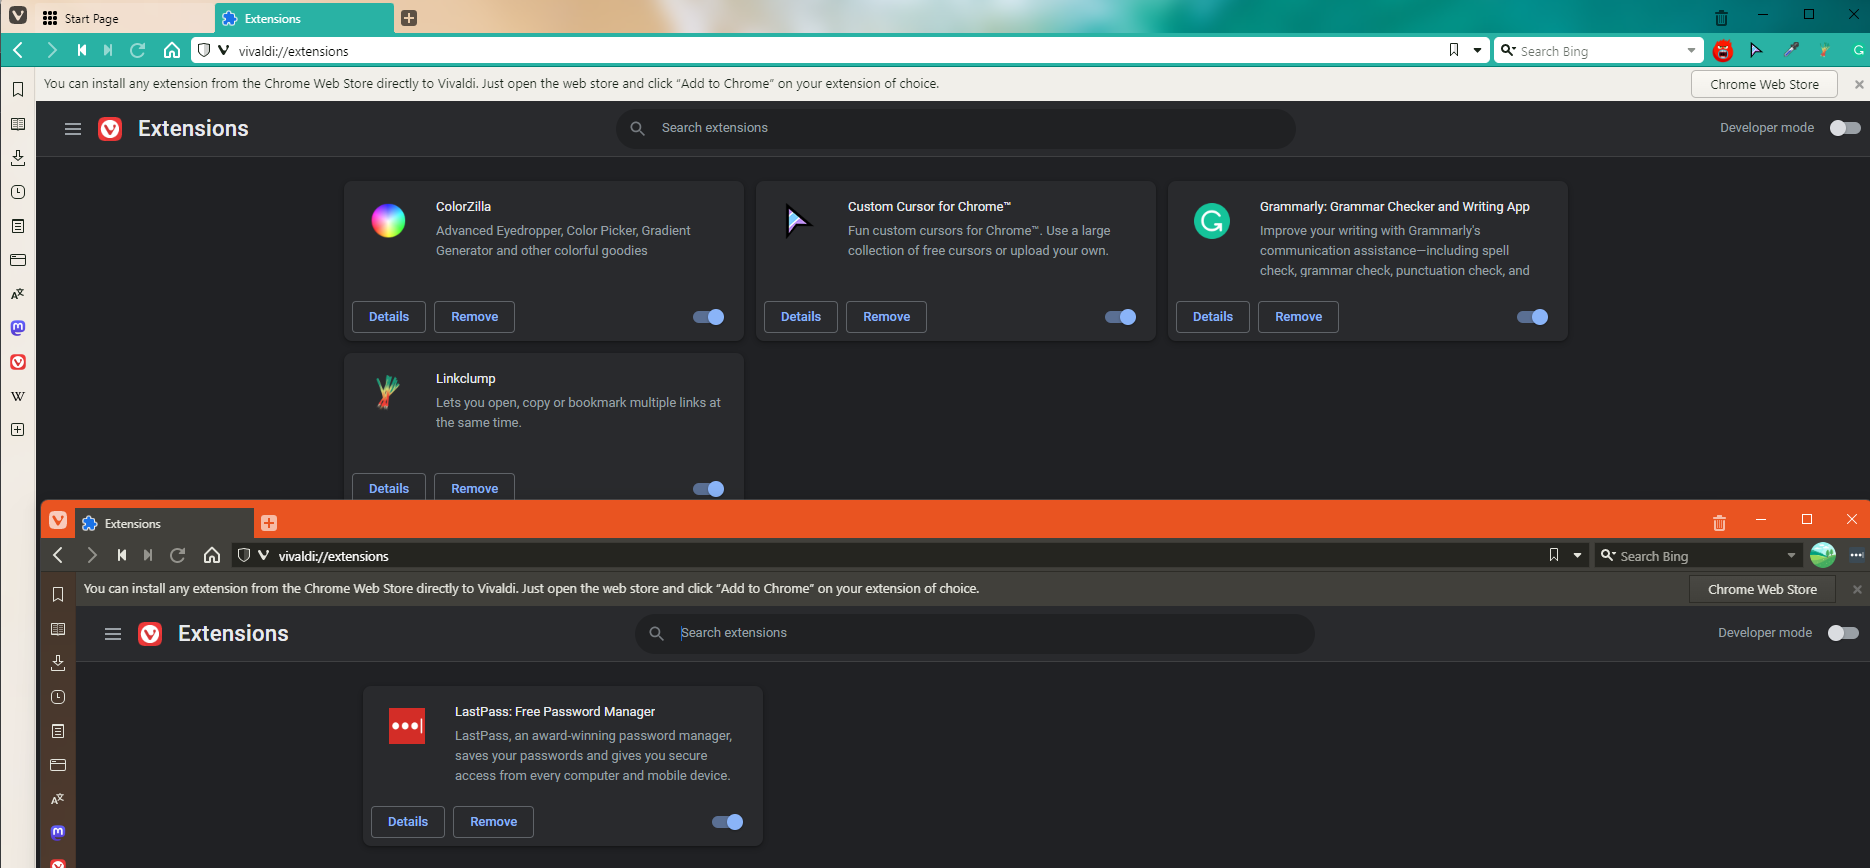Disable the Linkclump extension
Image resolution: width=1870 pixels, height=868 pixels.
click(709, 489)
